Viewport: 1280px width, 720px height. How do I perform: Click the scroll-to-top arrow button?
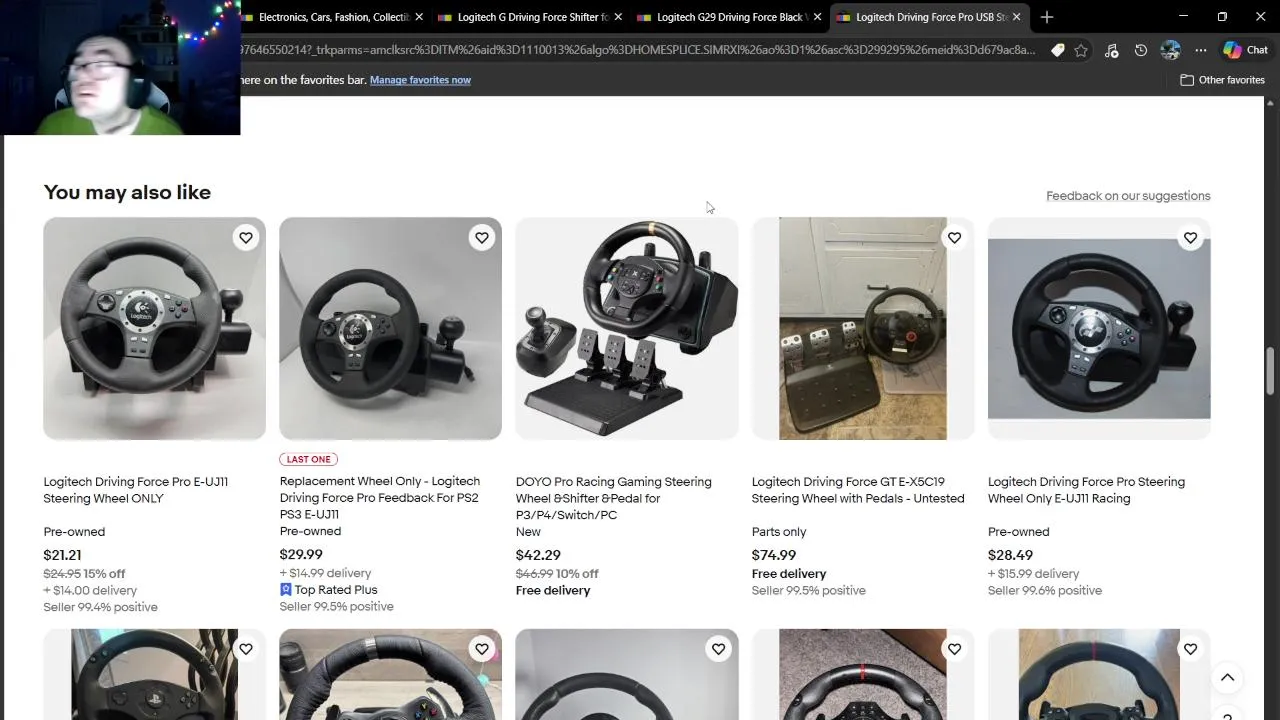1227,678
